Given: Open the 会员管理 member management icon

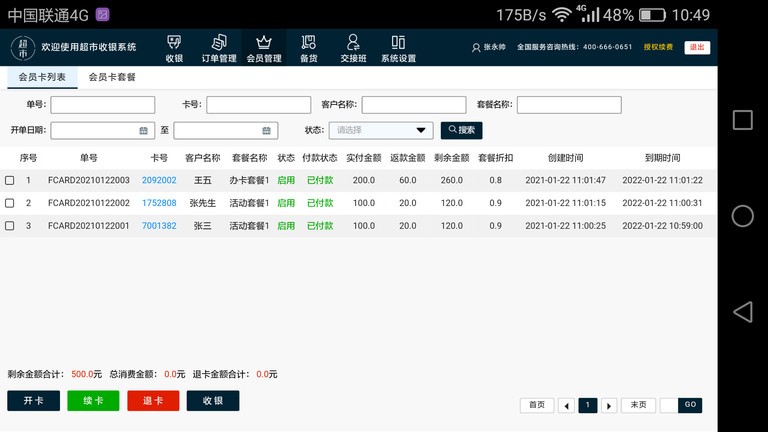Looking at the screenshot, I should point(264,47).
